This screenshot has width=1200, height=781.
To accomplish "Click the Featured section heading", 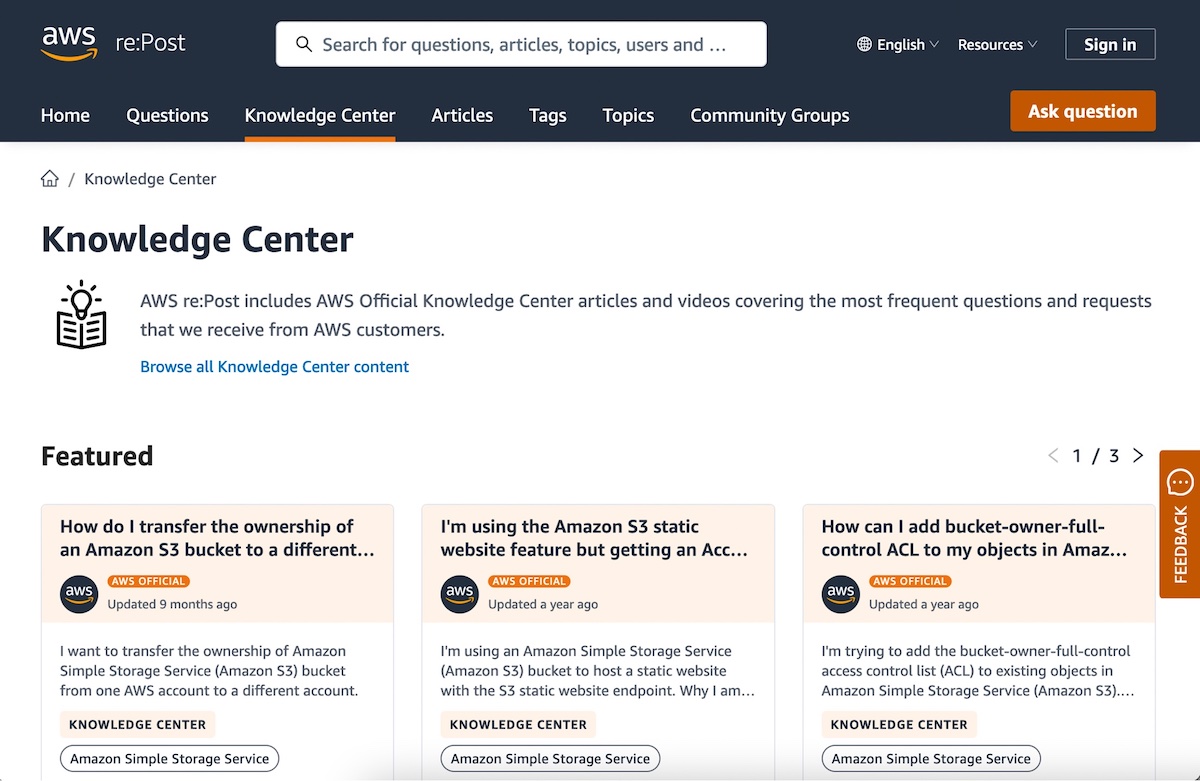I will 97,456.
